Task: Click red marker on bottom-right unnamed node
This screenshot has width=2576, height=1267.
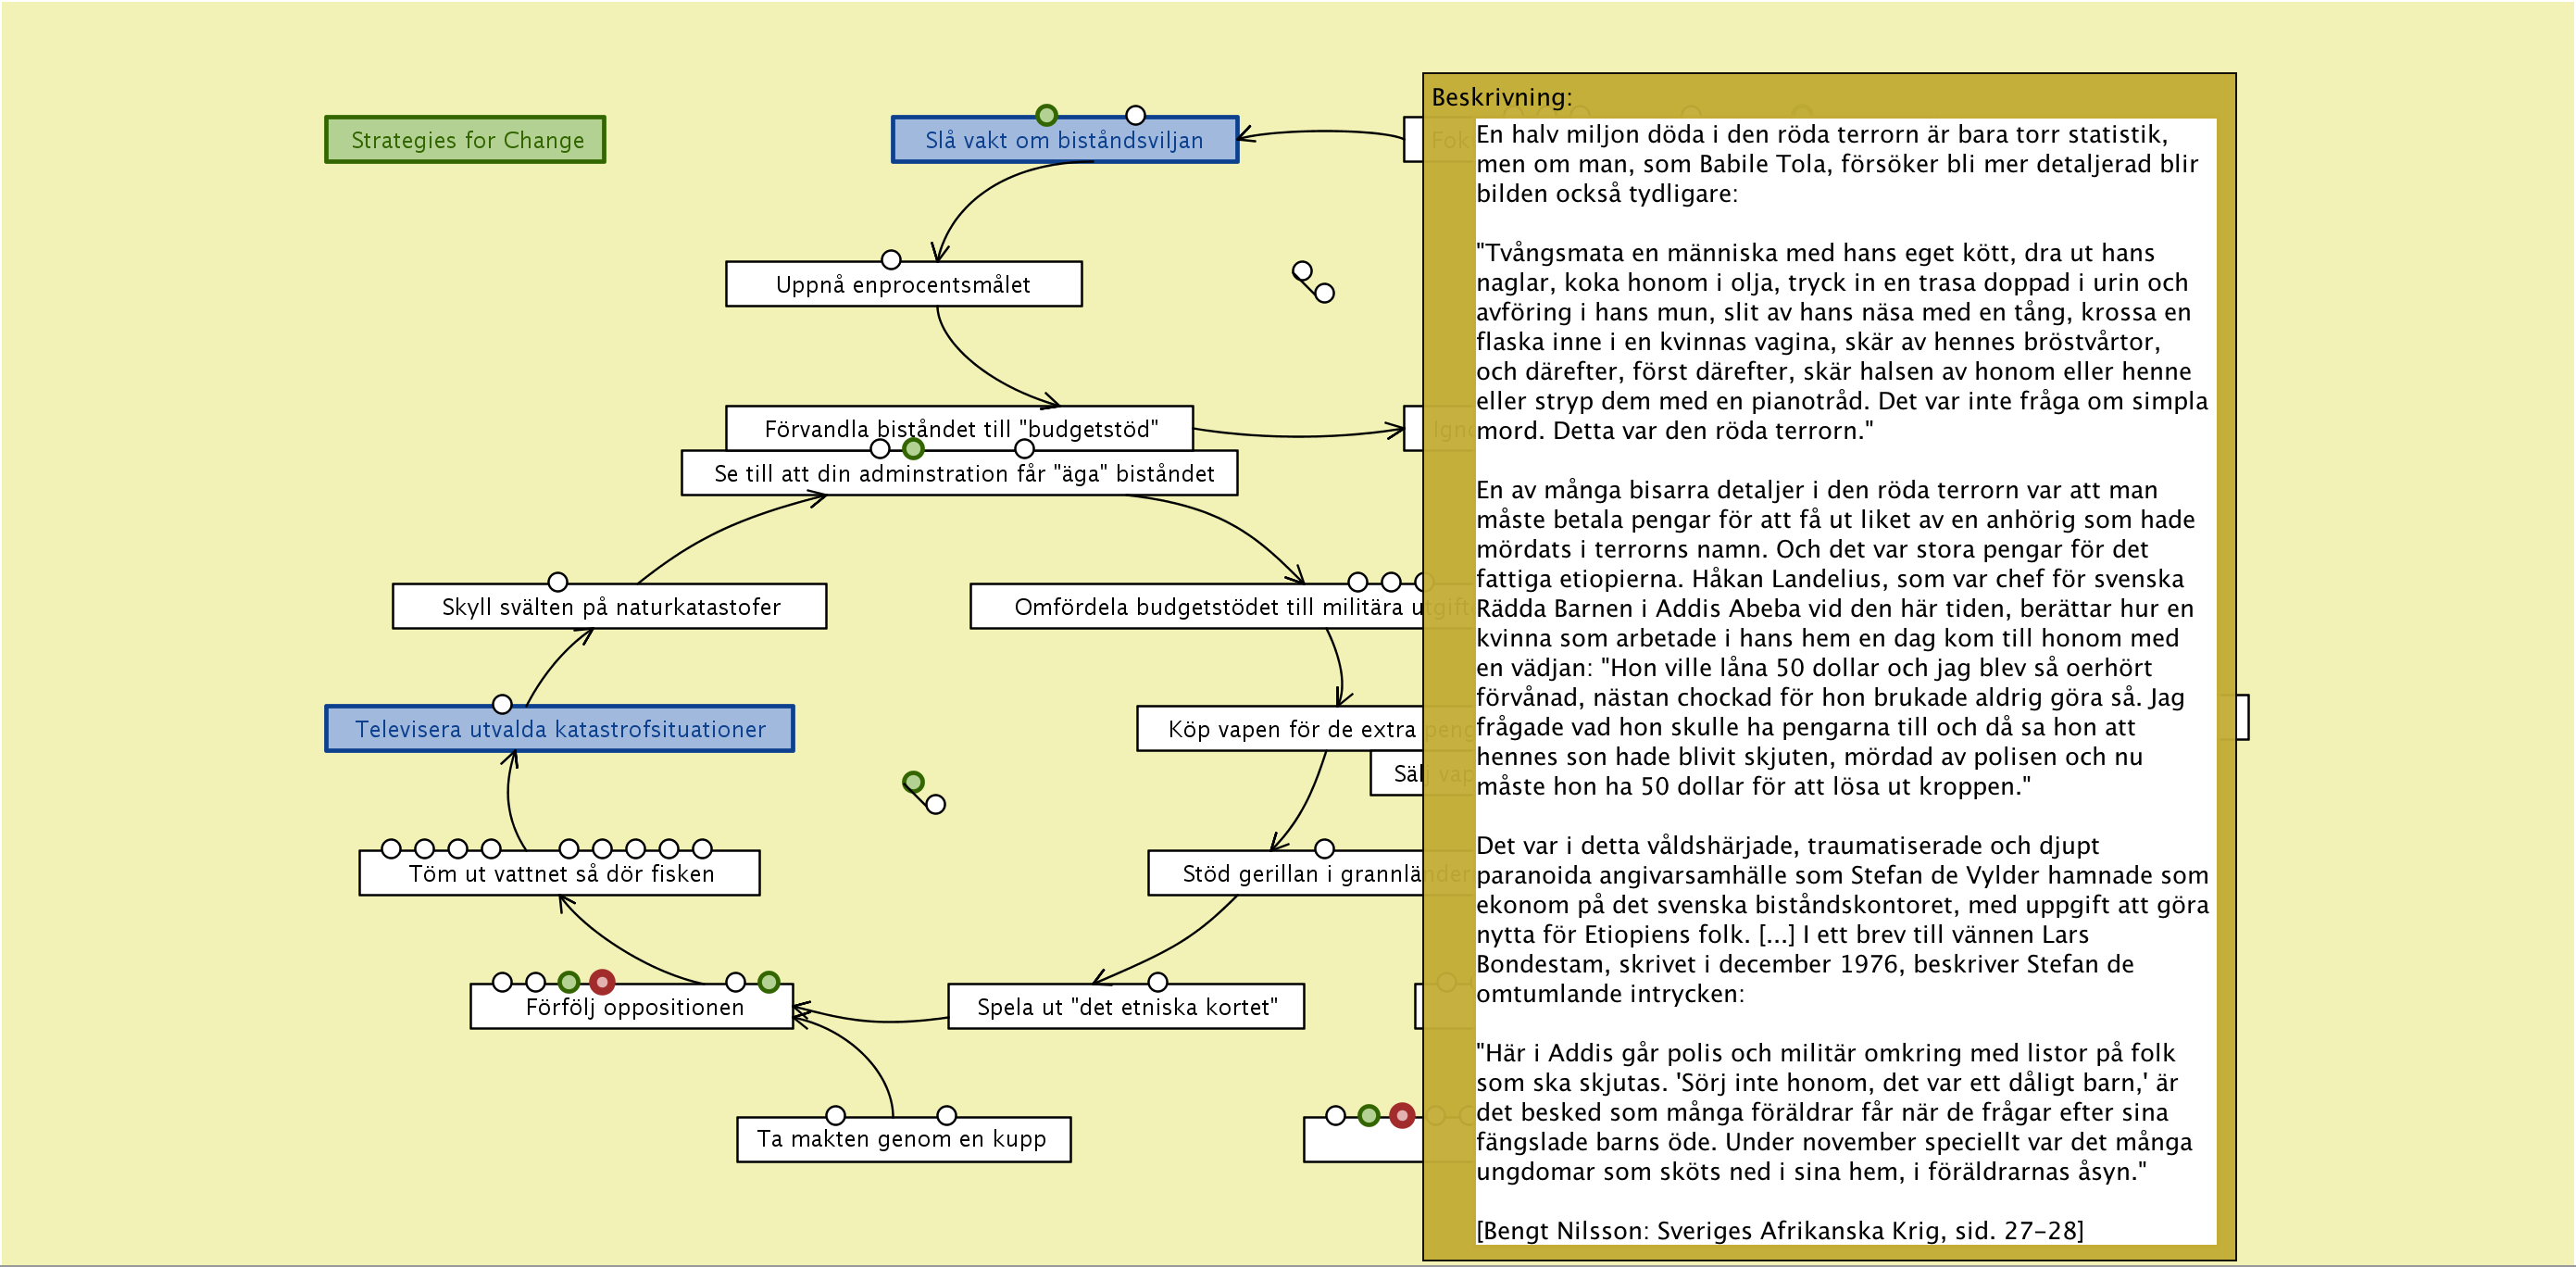Action: (x=1402, y=1115)
